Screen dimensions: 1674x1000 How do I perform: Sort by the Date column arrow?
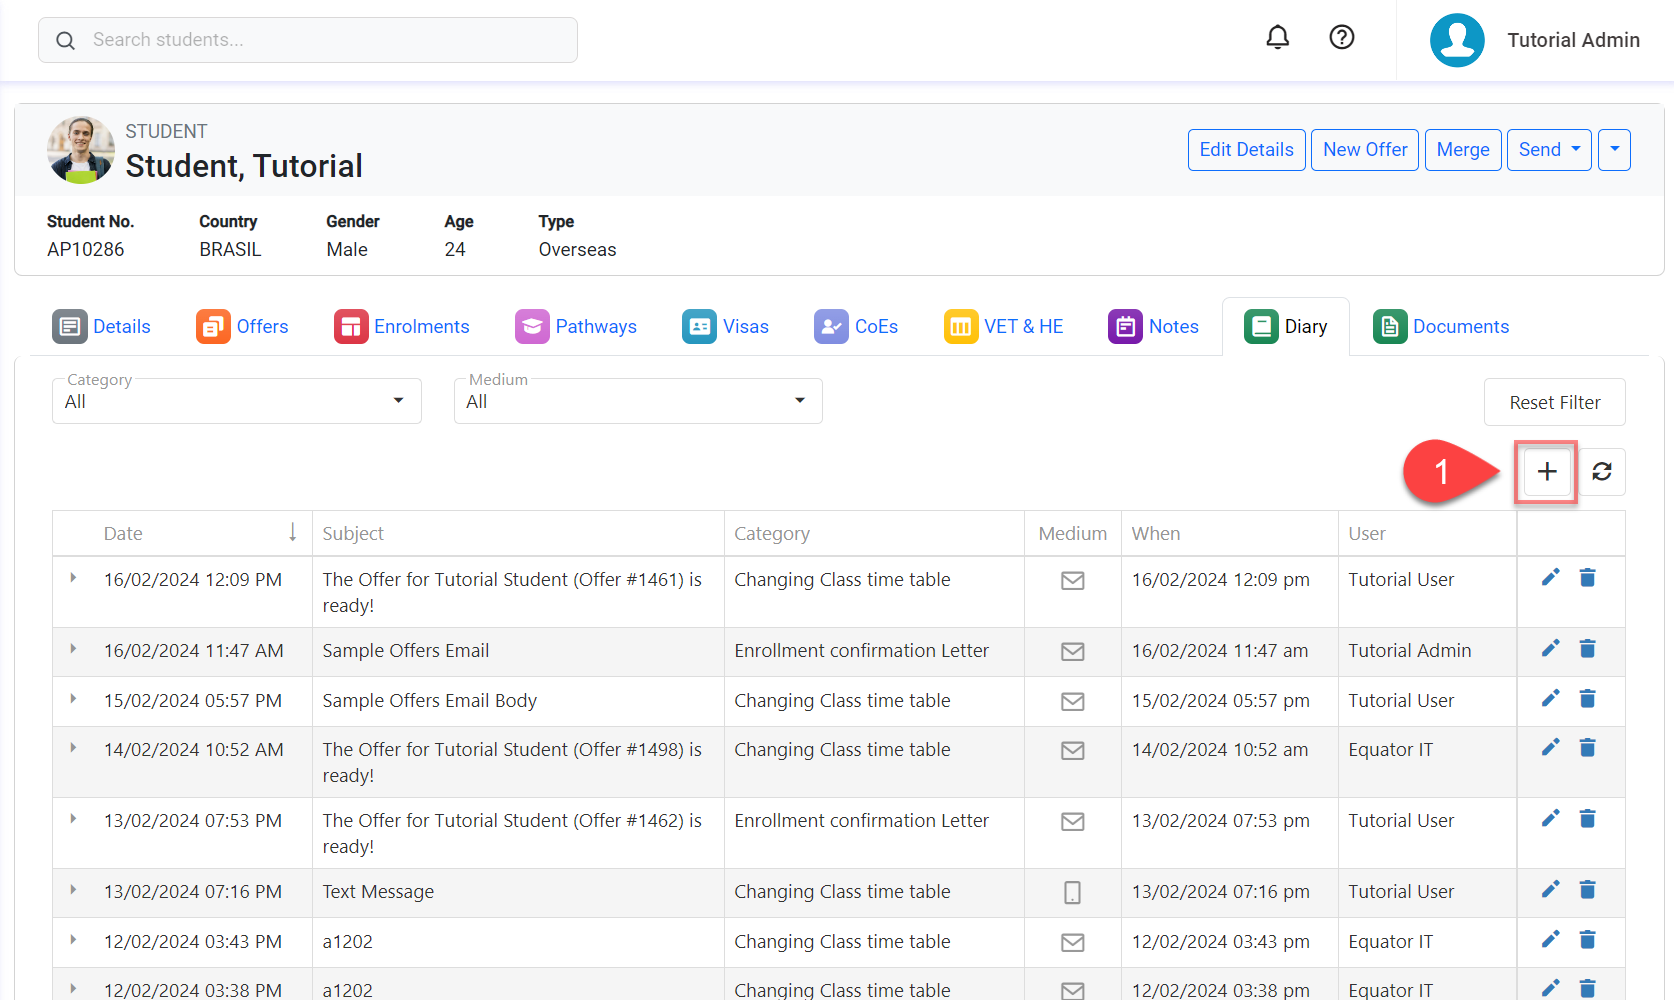click(x=293, y=532)
